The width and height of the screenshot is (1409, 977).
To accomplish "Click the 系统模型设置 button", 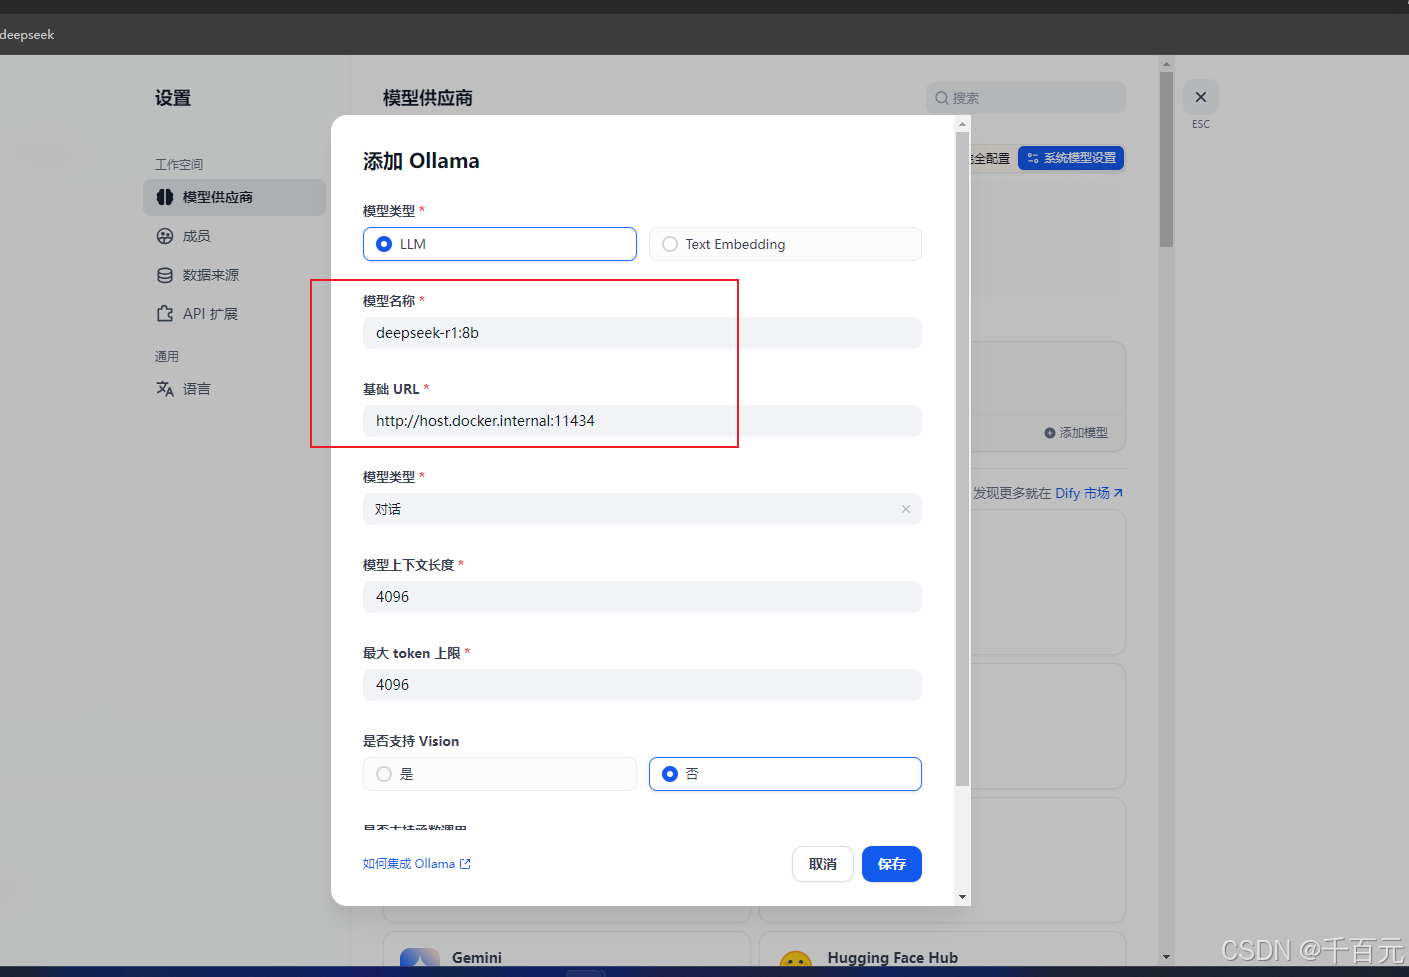I will pos(1071,158).
